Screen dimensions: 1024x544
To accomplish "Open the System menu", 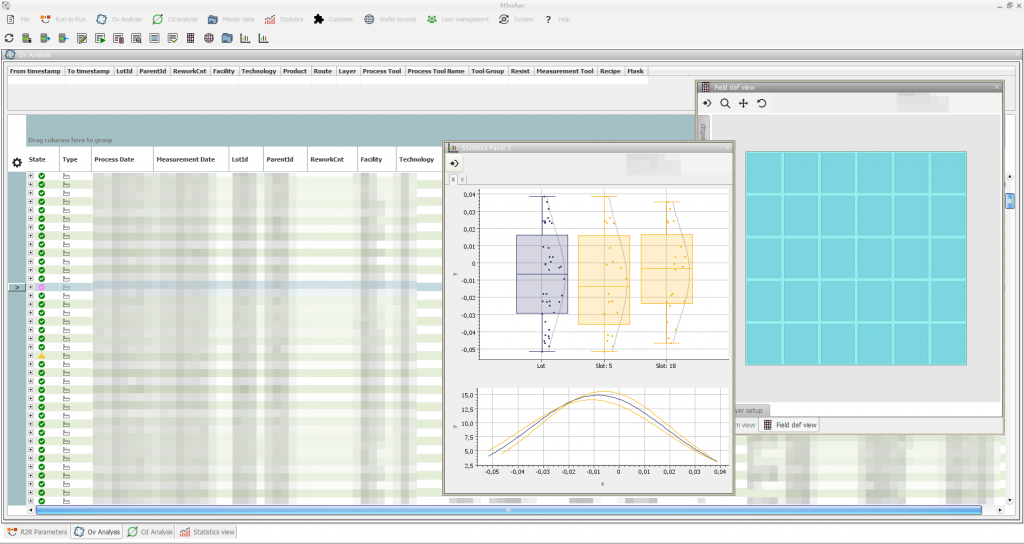I will (517, 20).
